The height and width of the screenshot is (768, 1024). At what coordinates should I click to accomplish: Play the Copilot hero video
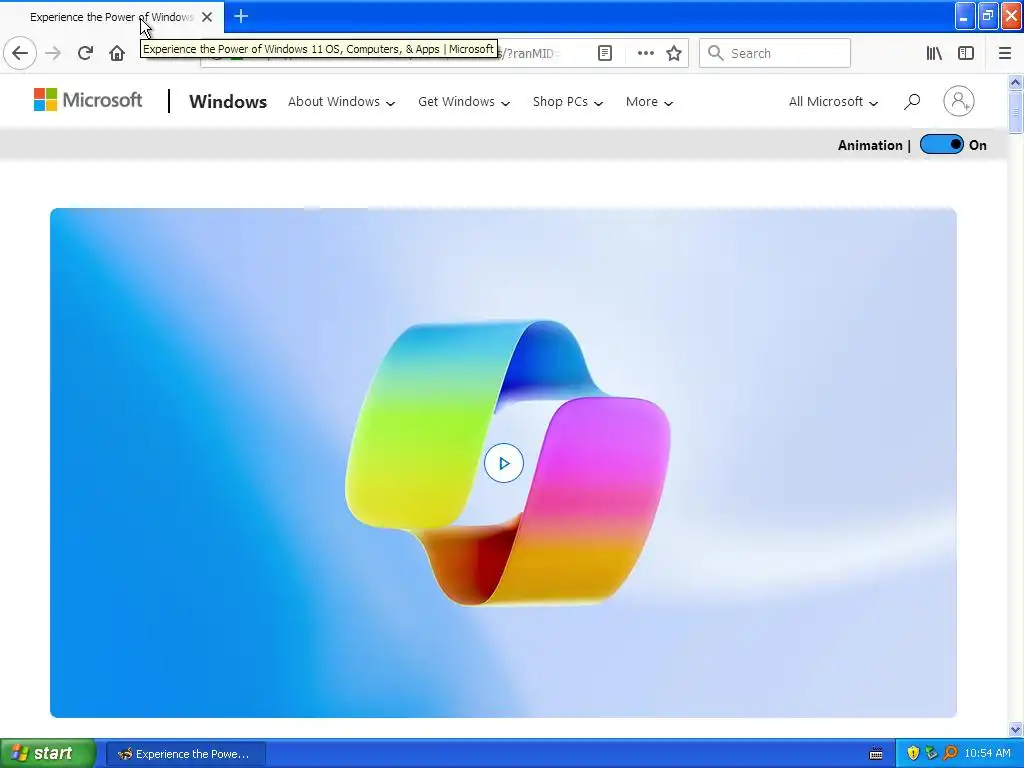[504, 463]
